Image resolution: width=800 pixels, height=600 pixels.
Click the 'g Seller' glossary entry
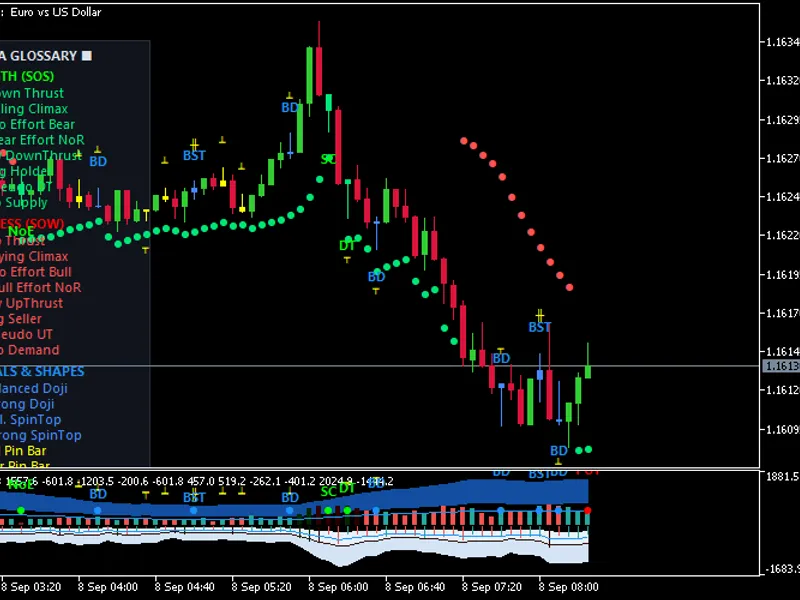tap(21, 319)
